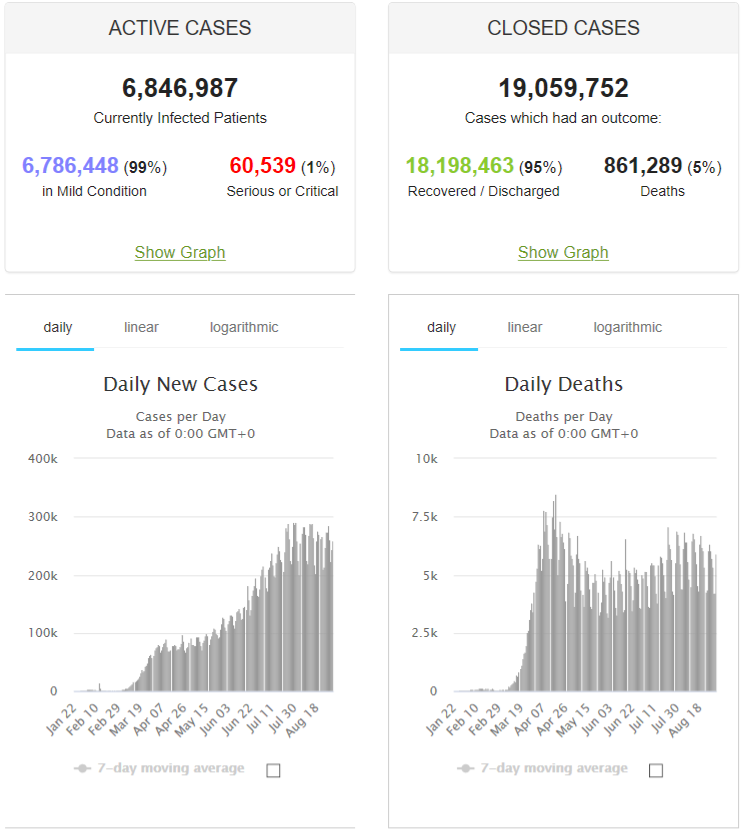Click the Daily New Cases moving average legend marker

coord(82,768)
